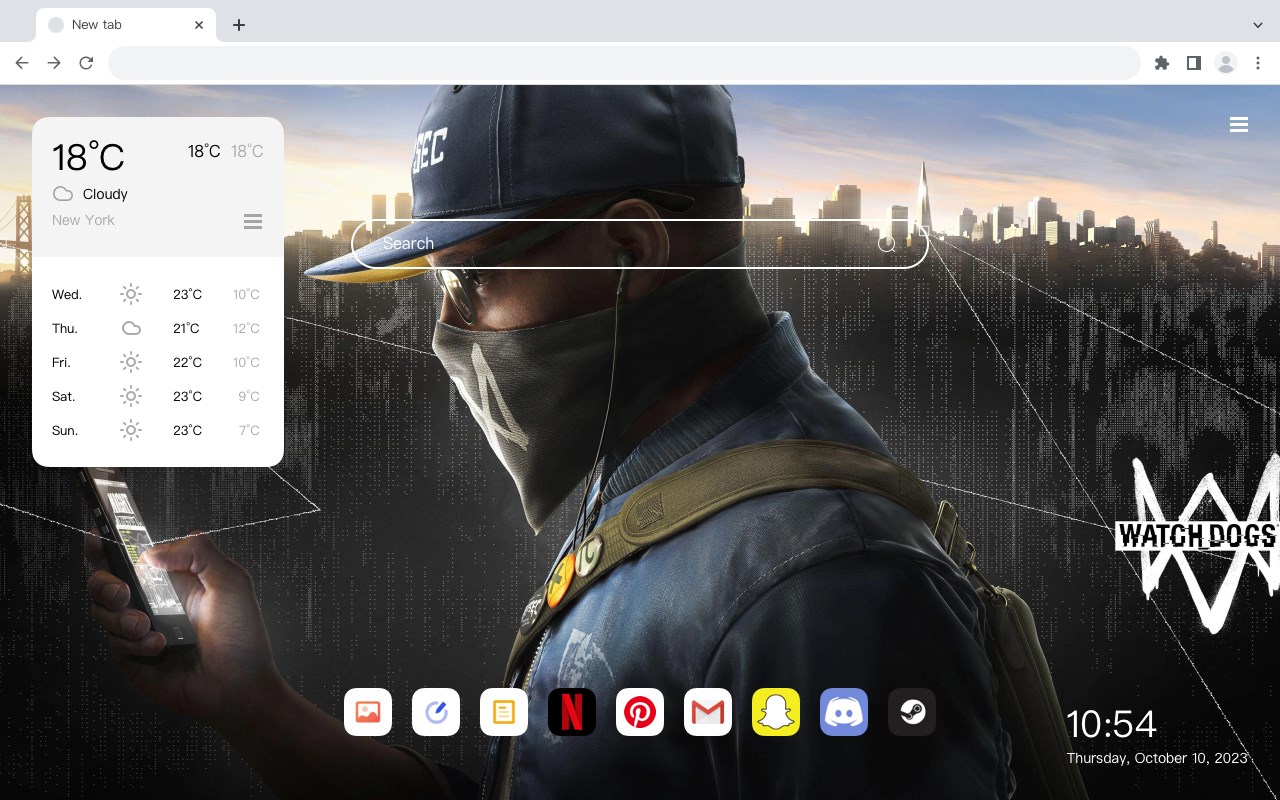The image size is (1280, 800).
Task: Click the page Search input field
Action: 640,243
